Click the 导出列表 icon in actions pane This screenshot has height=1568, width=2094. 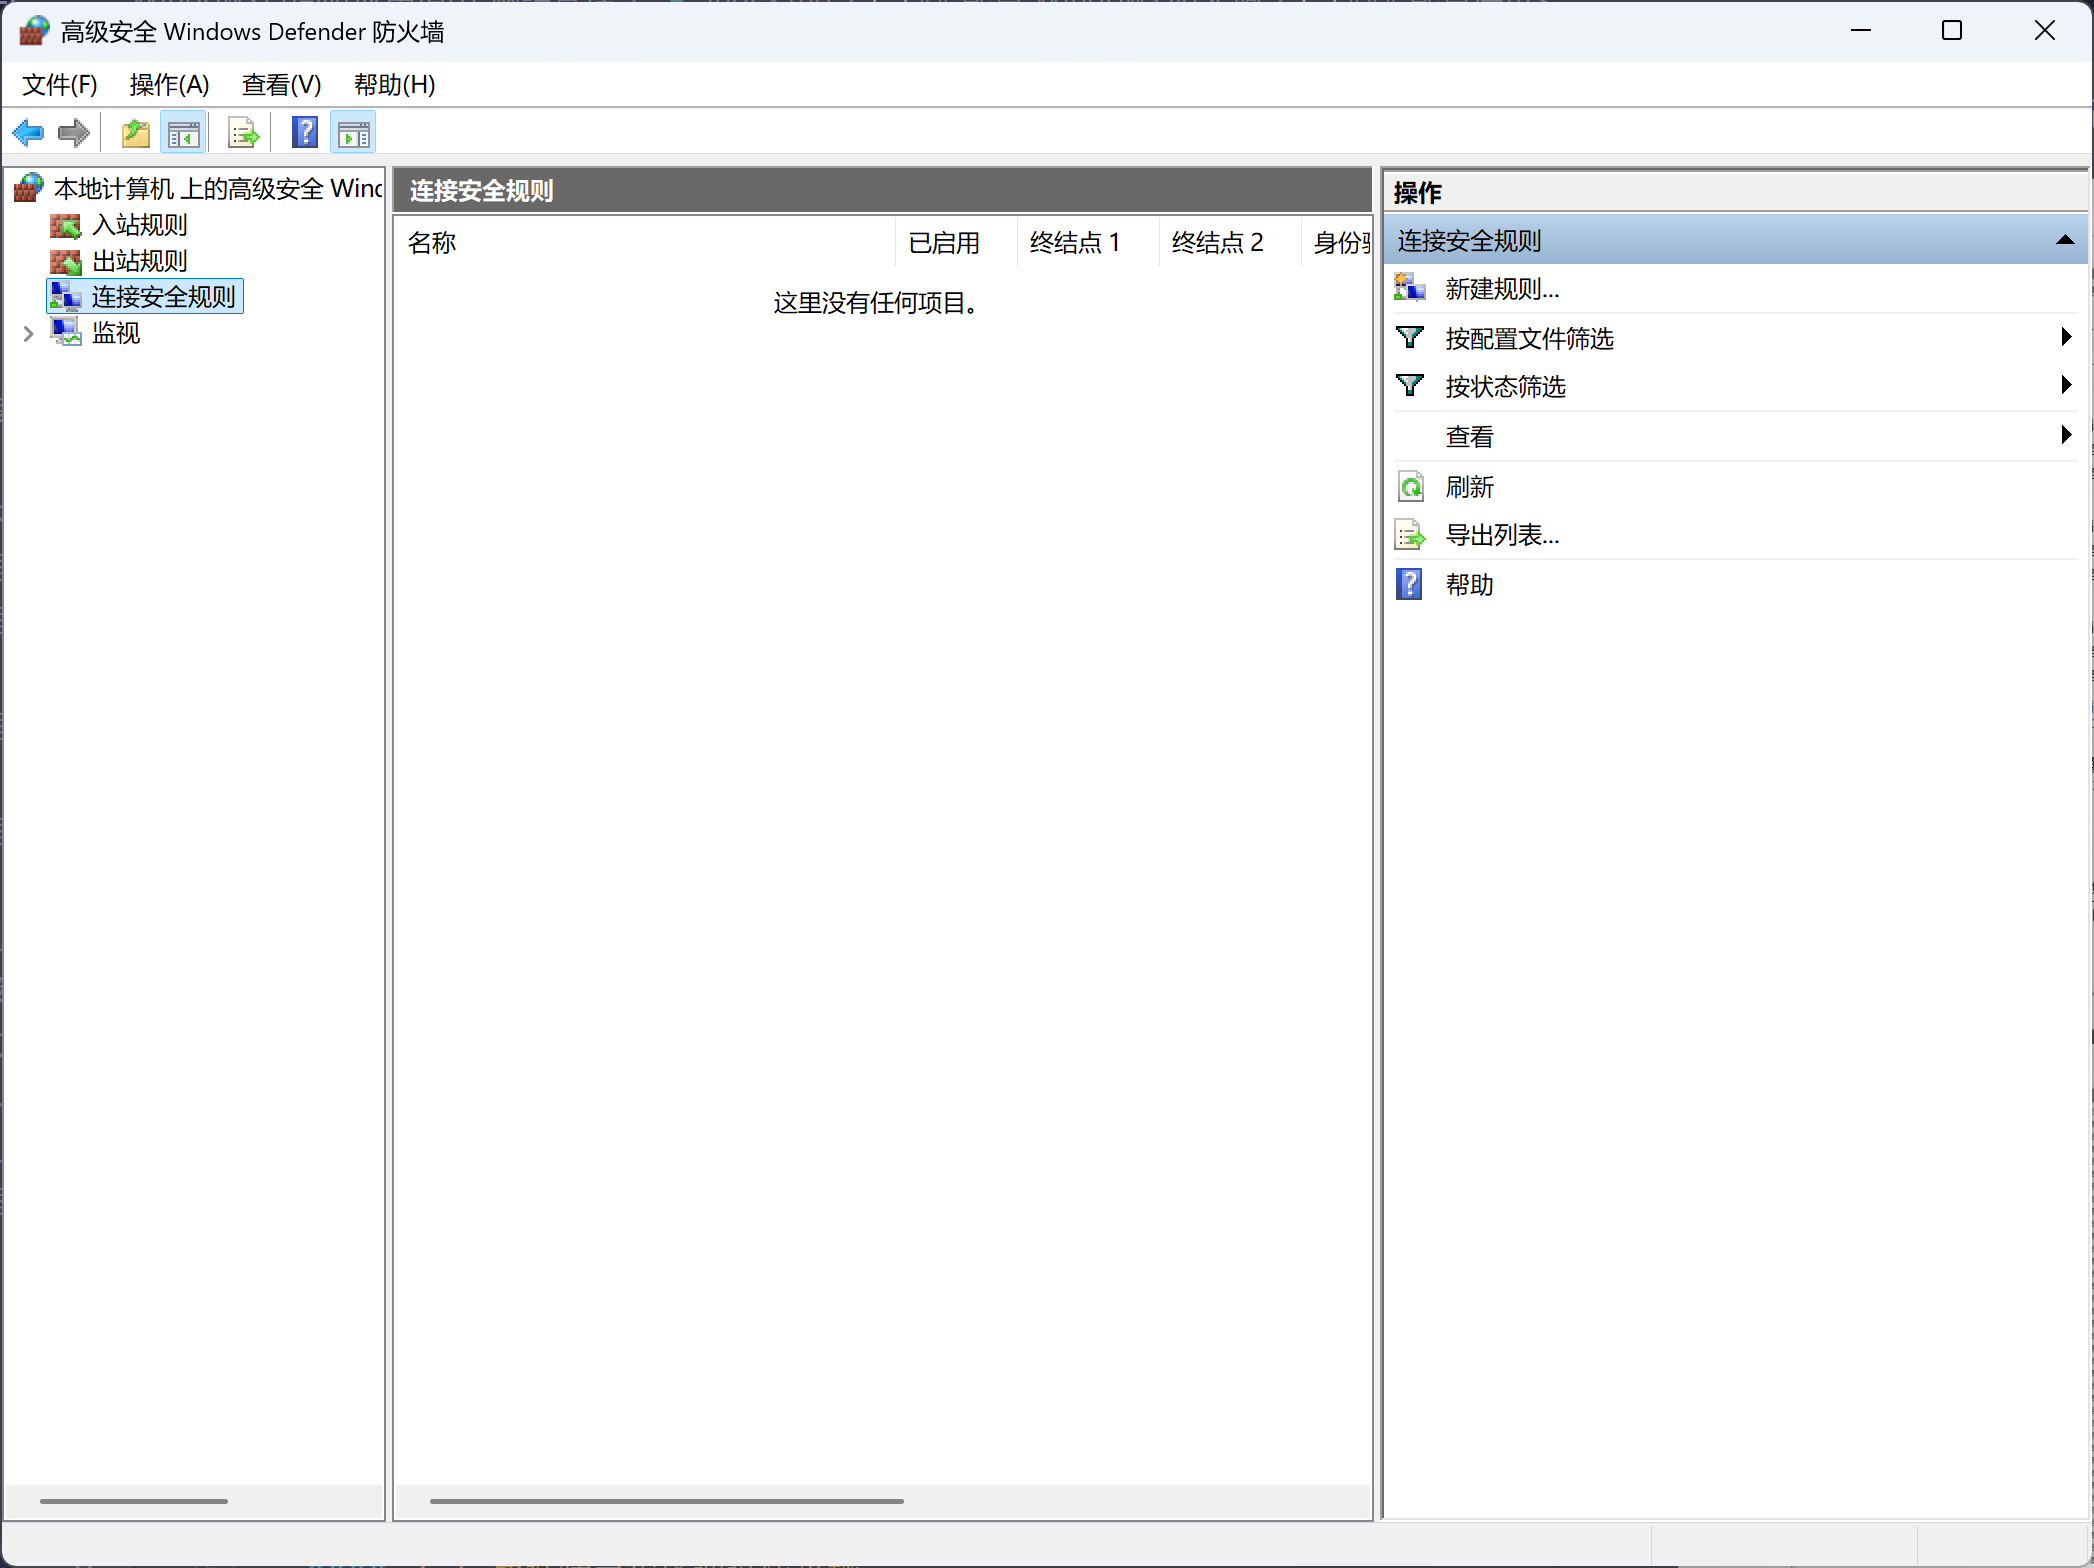point(1410,536)
